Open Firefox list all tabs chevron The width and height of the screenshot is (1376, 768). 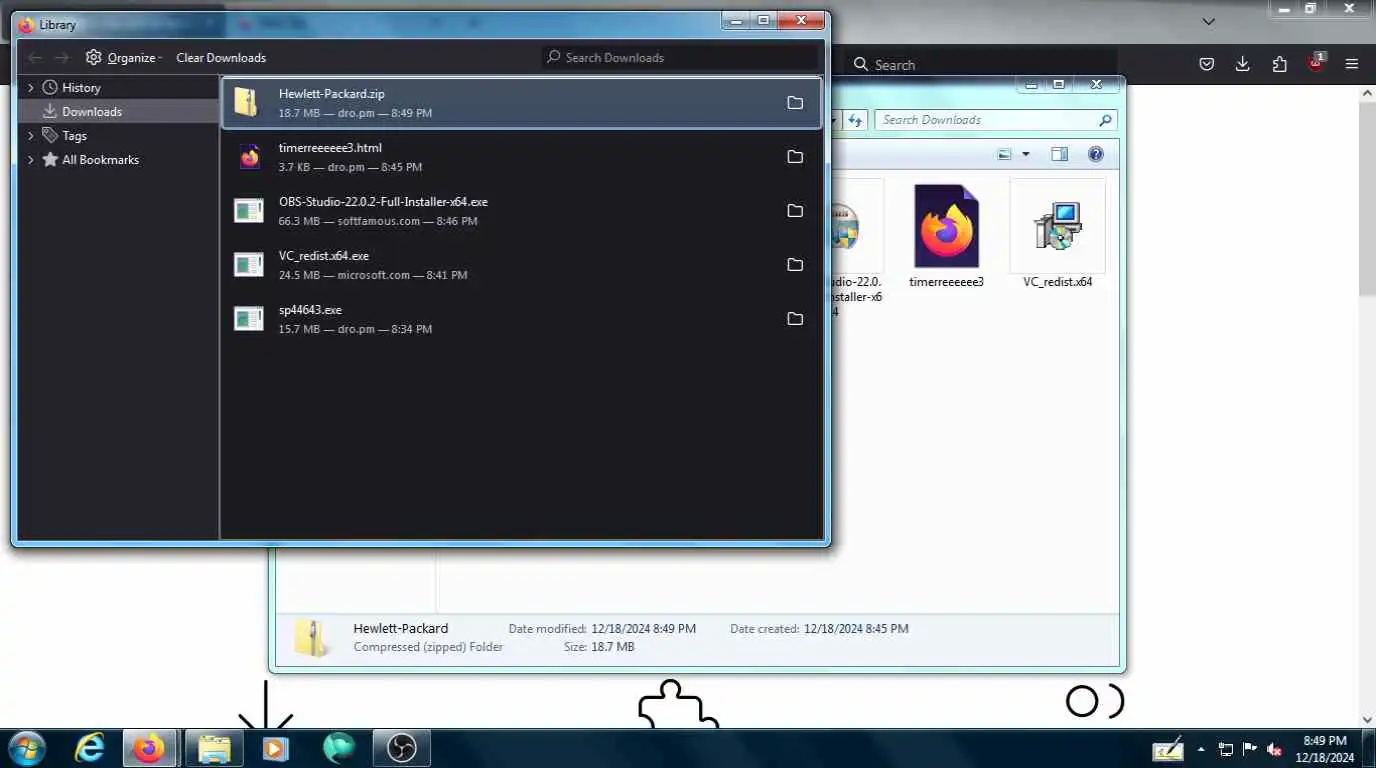click(1209, 22)
